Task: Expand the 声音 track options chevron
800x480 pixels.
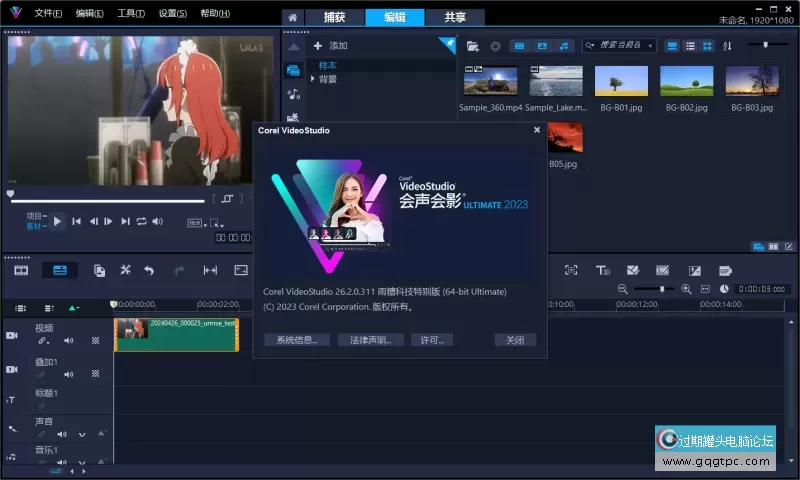Action: (x=82, y=435)
